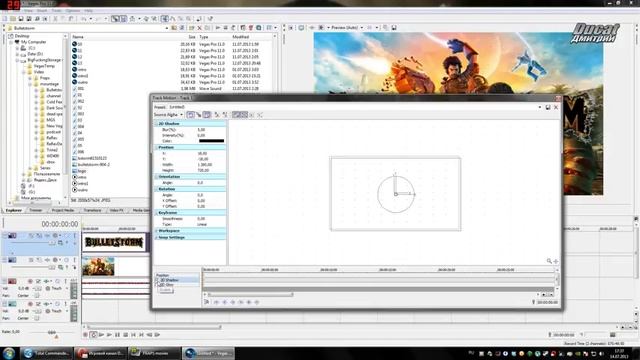Collapse the Position property section

[156, 147]
